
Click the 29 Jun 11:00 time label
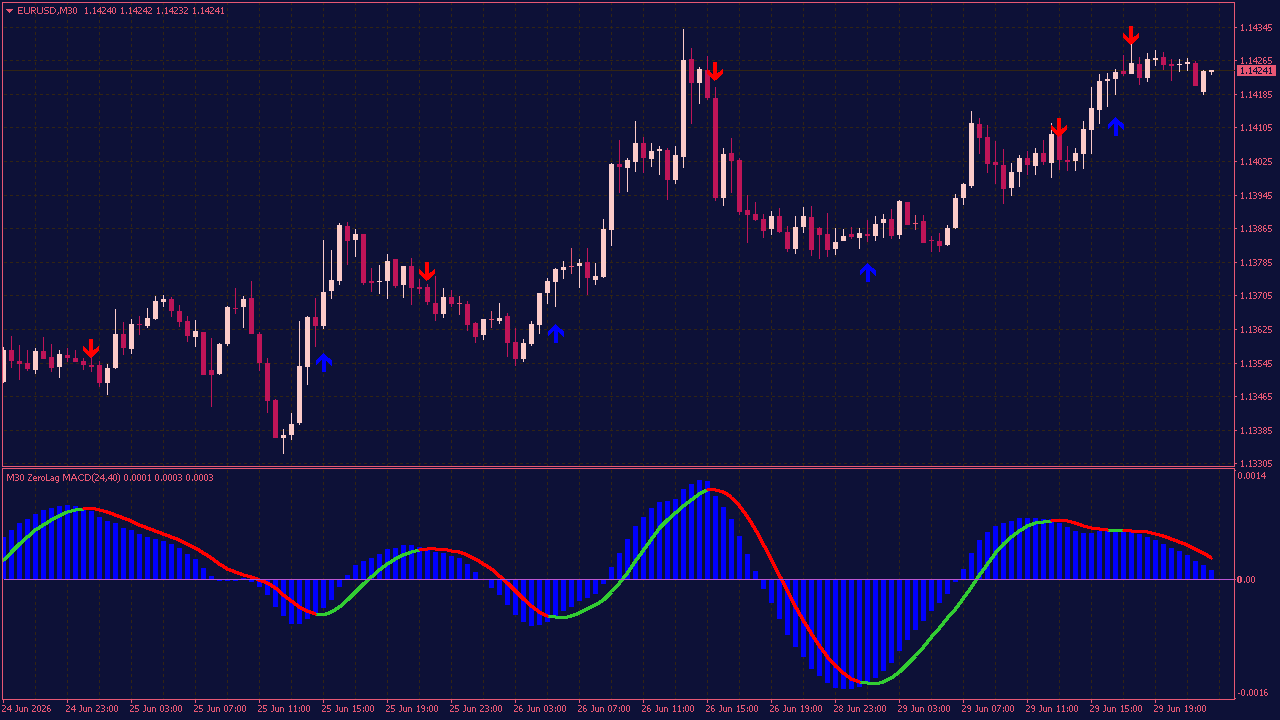coord(1053,709)
